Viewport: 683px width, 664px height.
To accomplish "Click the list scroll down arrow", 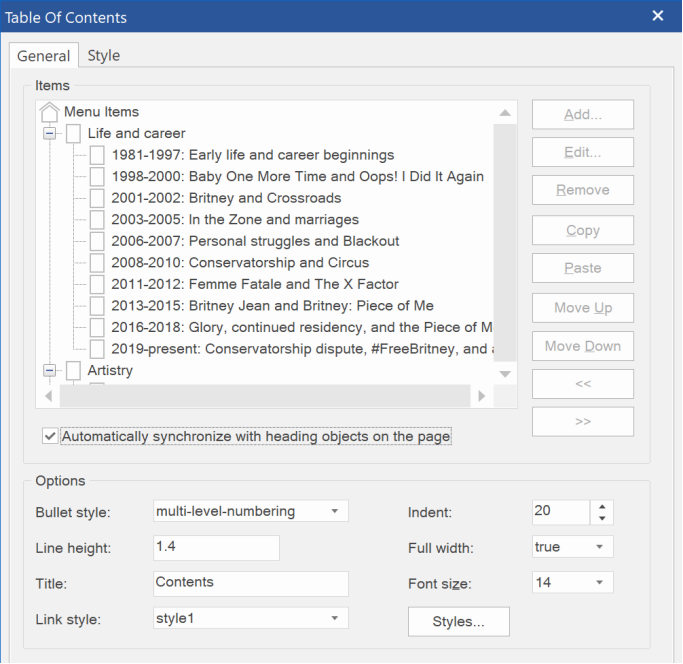I will coord(505,374).
